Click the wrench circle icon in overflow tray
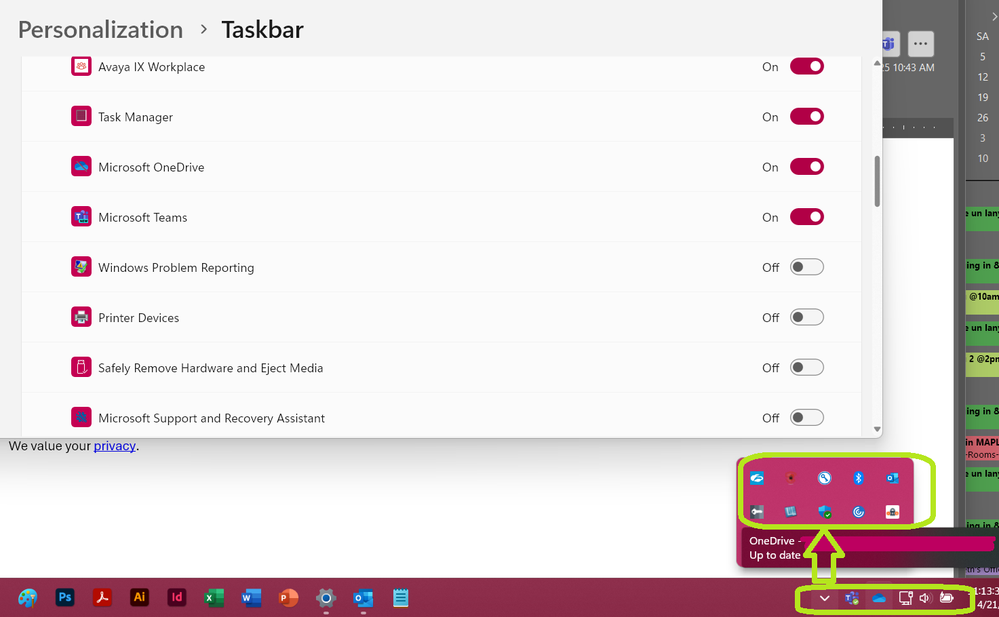Image resolution: width=999 pixels, height=617 pixels. 824,478
